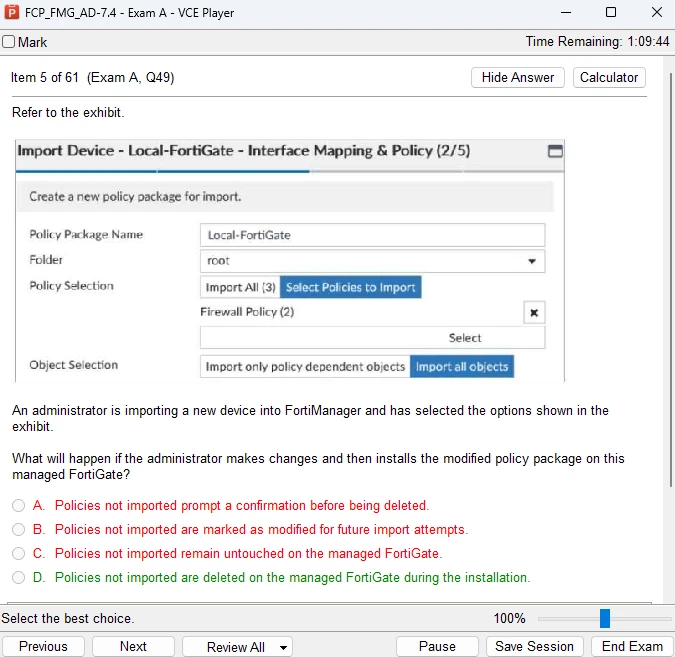Click the Hide Answer button
Viewport: 675px width, 657px height.
click(517, 77)
